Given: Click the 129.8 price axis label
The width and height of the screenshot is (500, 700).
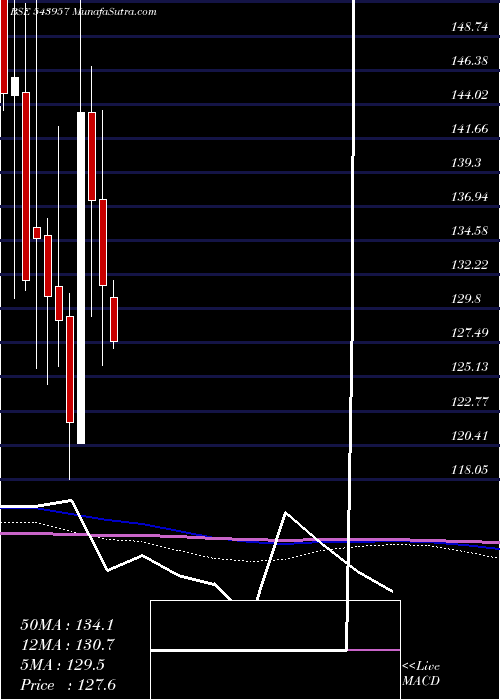Looking at the screenshot, I should pos(467,299).
